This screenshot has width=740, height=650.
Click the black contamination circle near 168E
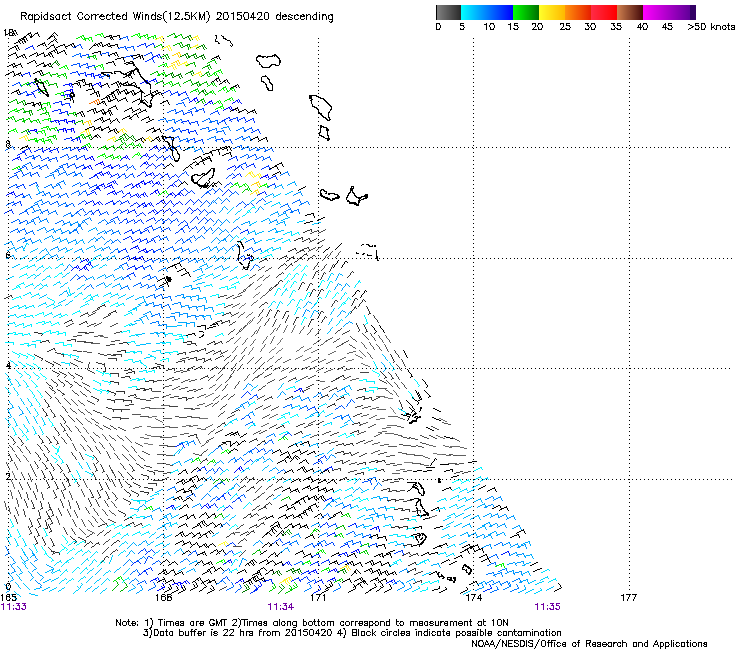point(168,279)
